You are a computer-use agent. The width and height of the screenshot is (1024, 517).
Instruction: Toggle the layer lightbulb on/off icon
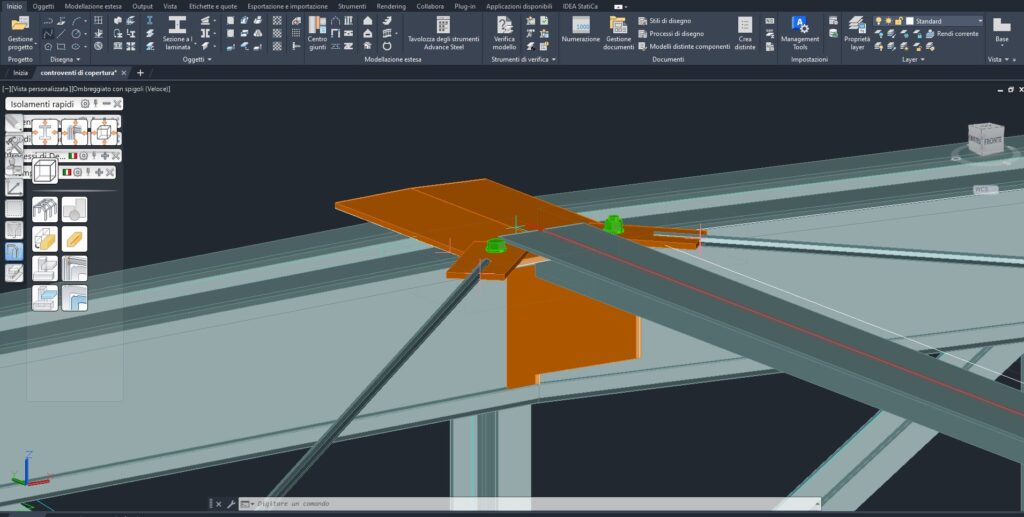click(x=878, y=20)
